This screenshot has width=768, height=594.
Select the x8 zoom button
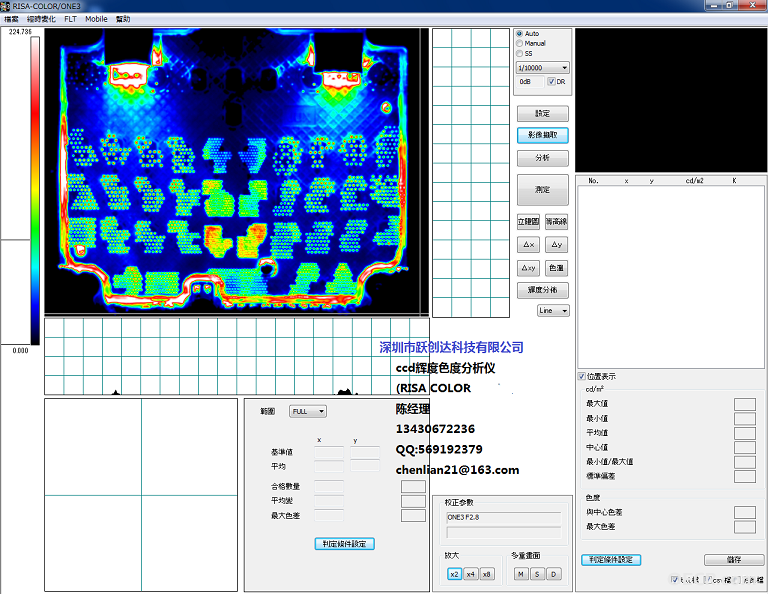(x=486, y=574)
